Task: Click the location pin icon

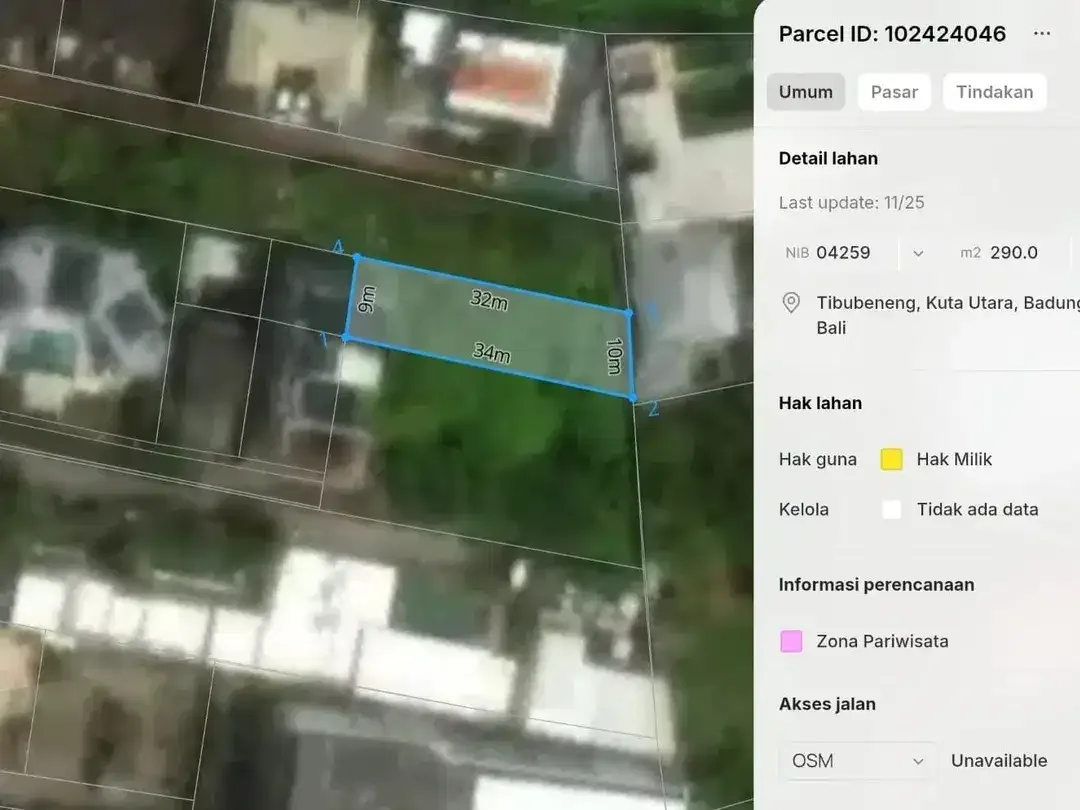Action: pyautogui.click(x=791, y=303)
